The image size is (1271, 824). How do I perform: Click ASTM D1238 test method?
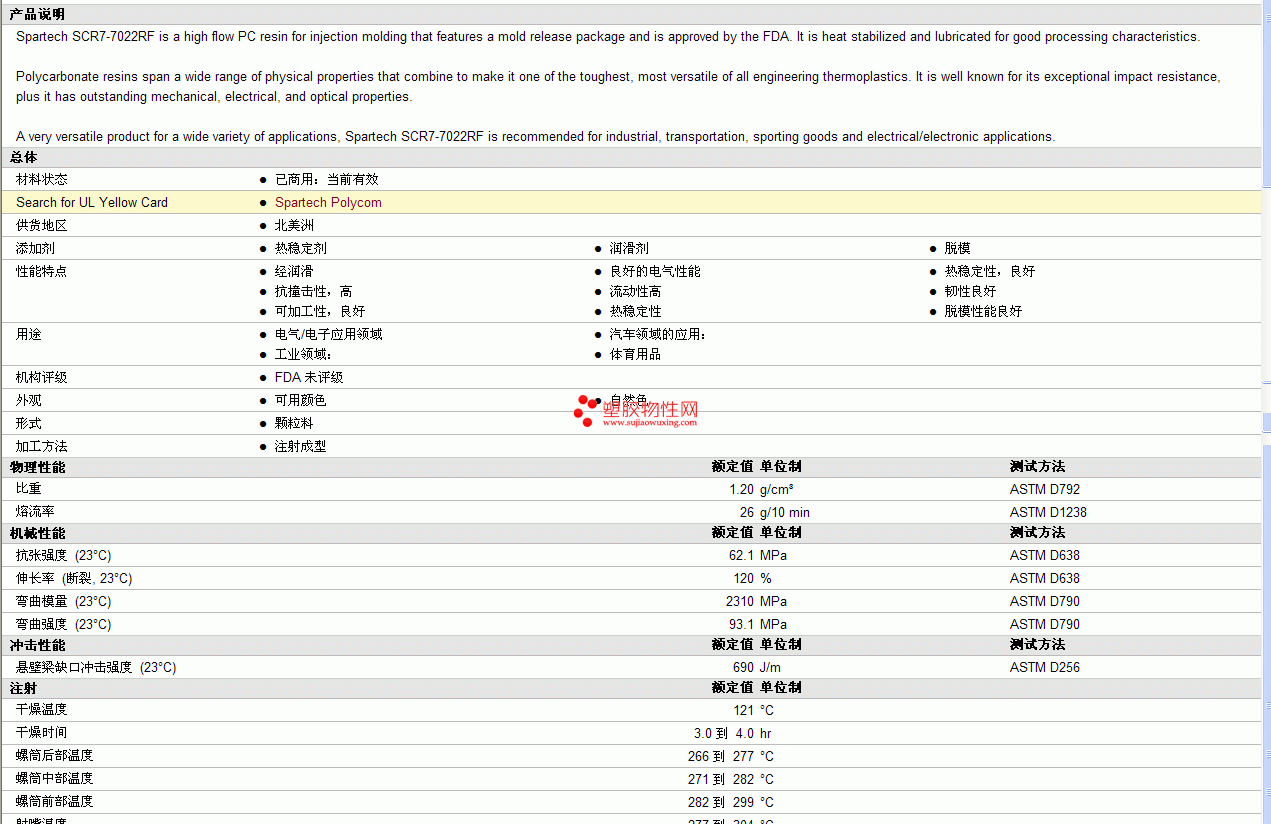tap(1048, 512)
